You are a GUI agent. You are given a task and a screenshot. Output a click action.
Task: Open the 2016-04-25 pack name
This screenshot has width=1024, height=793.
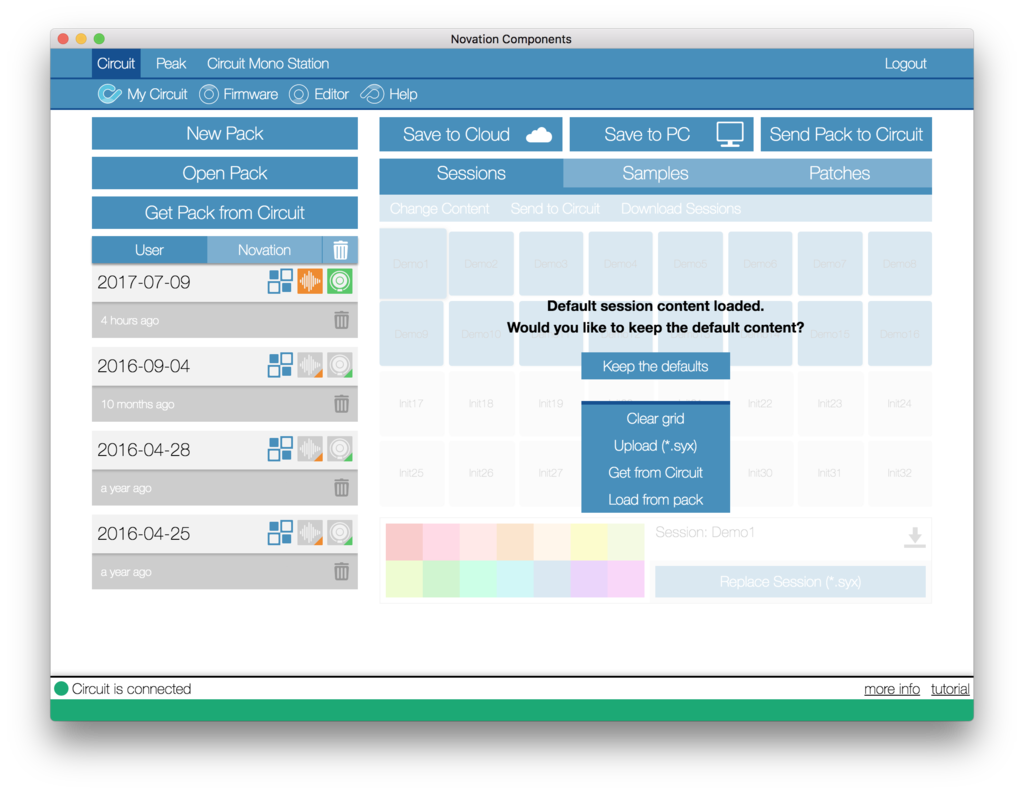[x=144, y=534]
